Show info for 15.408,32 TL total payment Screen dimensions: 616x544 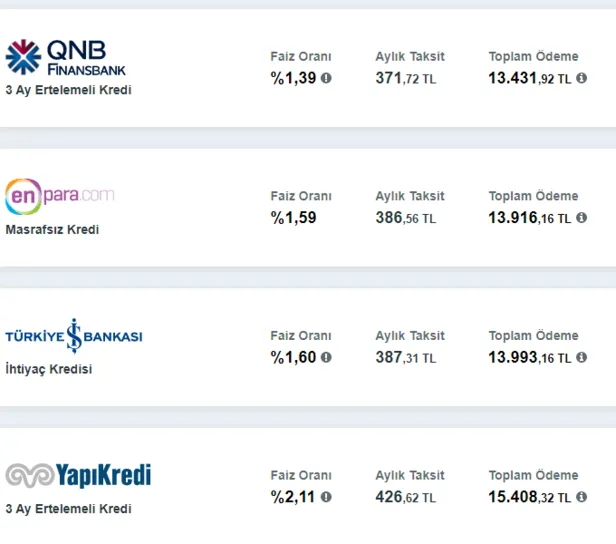582,497
